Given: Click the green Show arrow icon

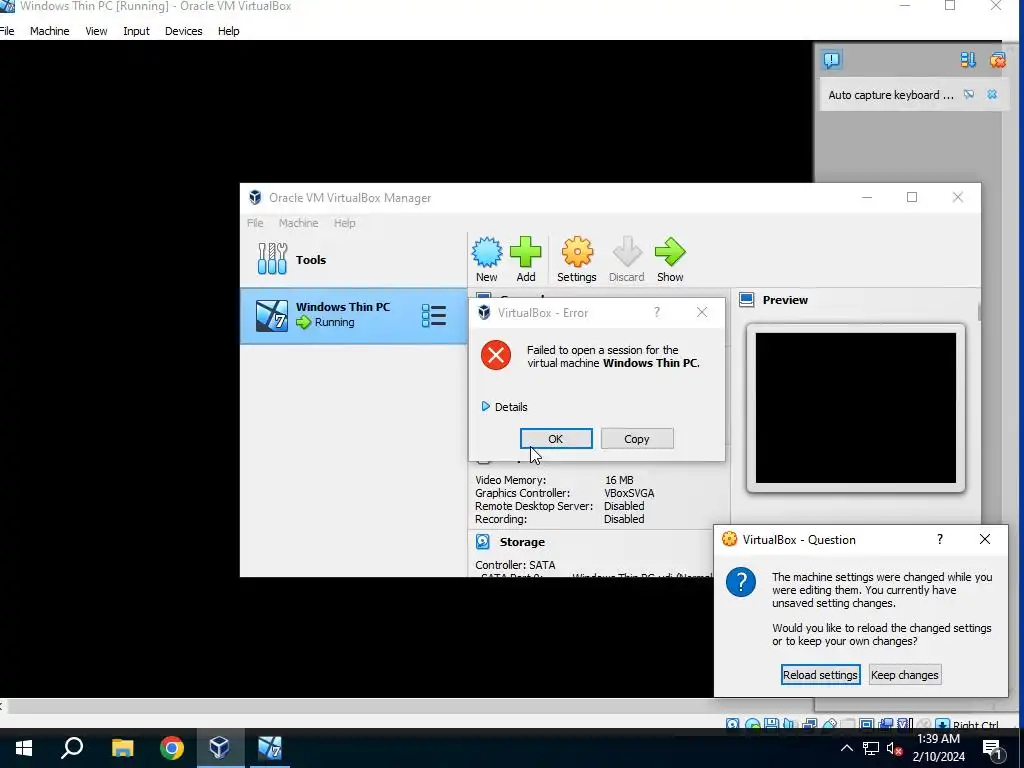Looking at the screenshot, I should coord(670,252).
